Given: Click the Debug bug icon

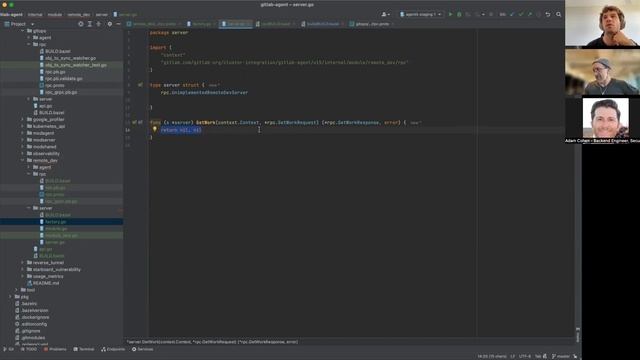Looking at the screenshot, I should pyautogui.click(x=459, y=14).
